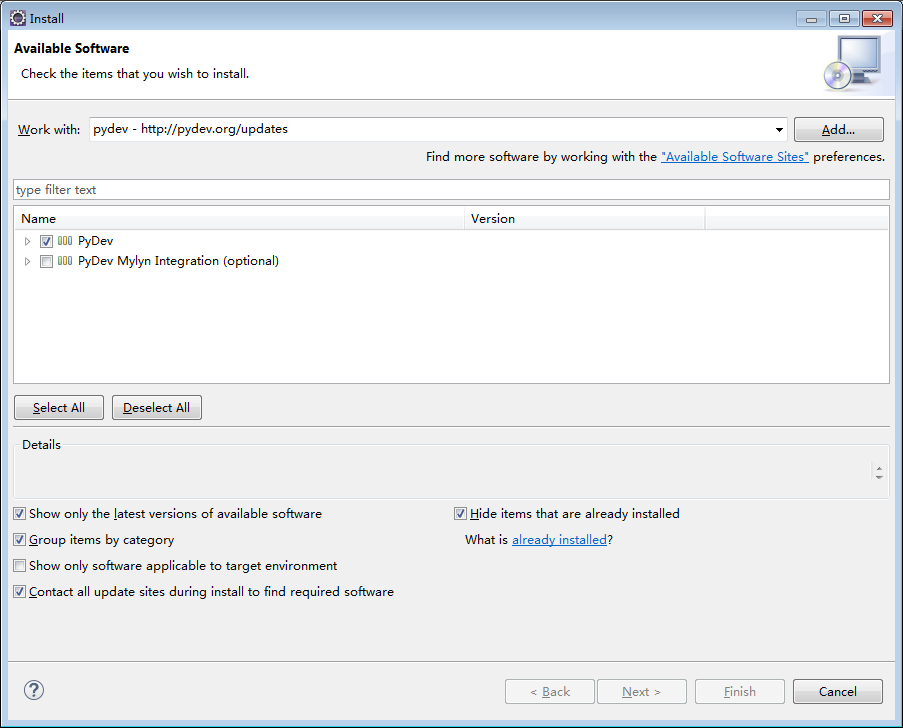Viewport: 903px width, 728px height.
Task: Click the Deselect All button
Action: click(157, 408)
